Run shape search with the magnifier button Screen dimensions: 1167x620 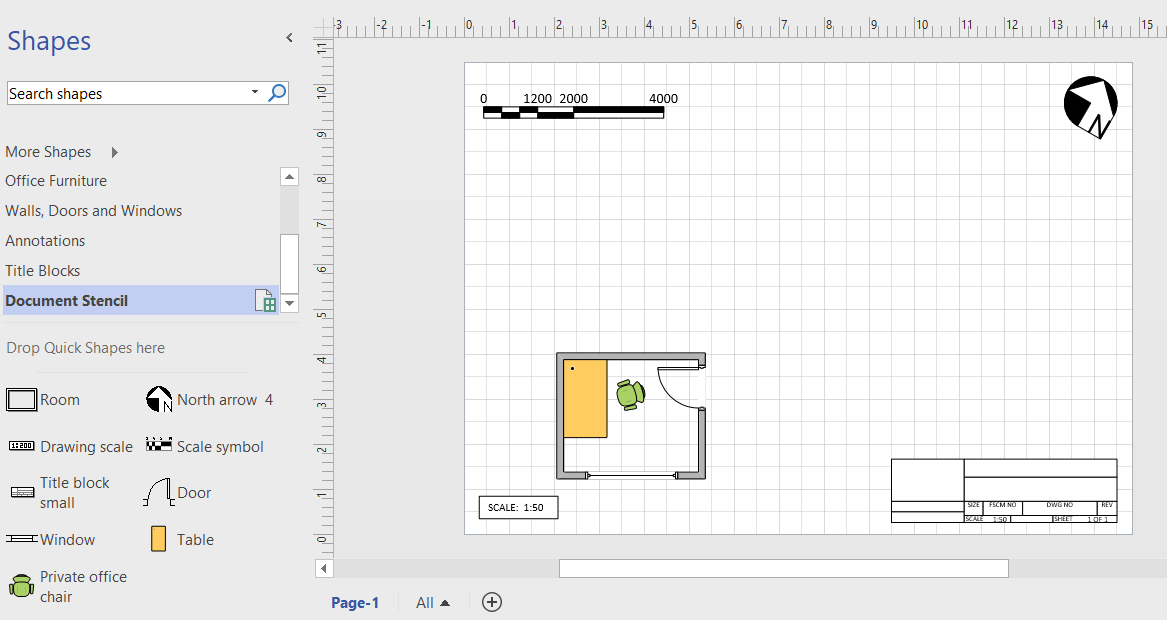click(276, 92)
